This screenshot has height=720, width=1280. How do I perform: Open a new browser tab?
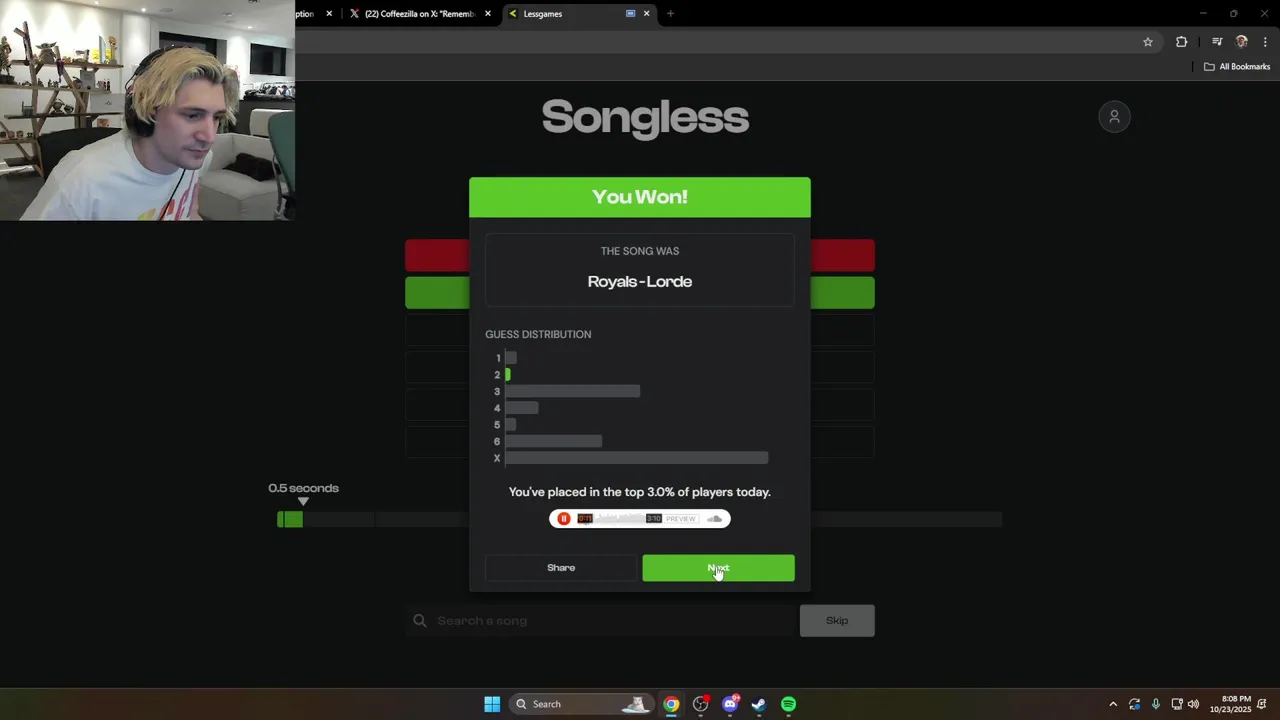(x=670, y=14)
